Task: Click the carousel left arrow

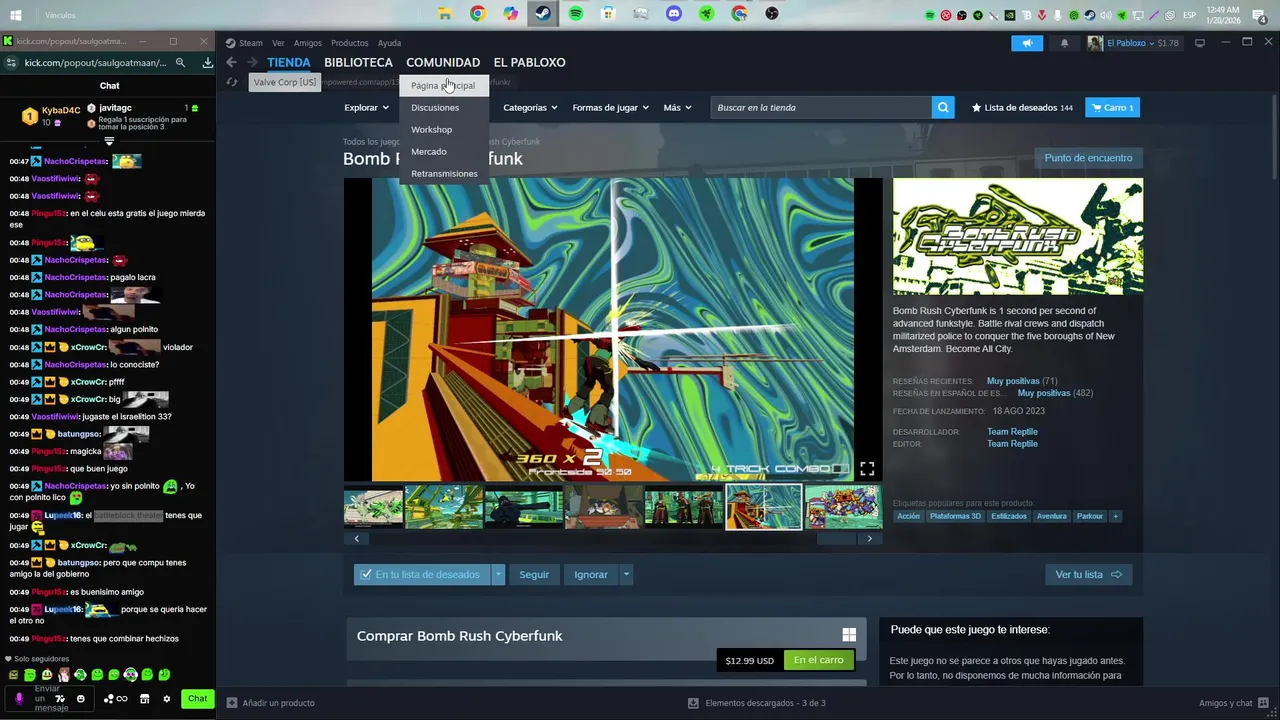Action: click(x=356, y=538)
